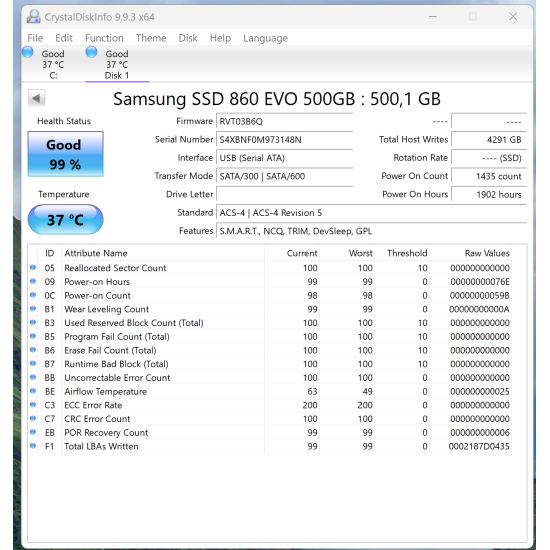Image resolution: width=550 pixels, height=550 pixels.
Task: Click the blue status orb for disk C:
Action: point(27,52)
